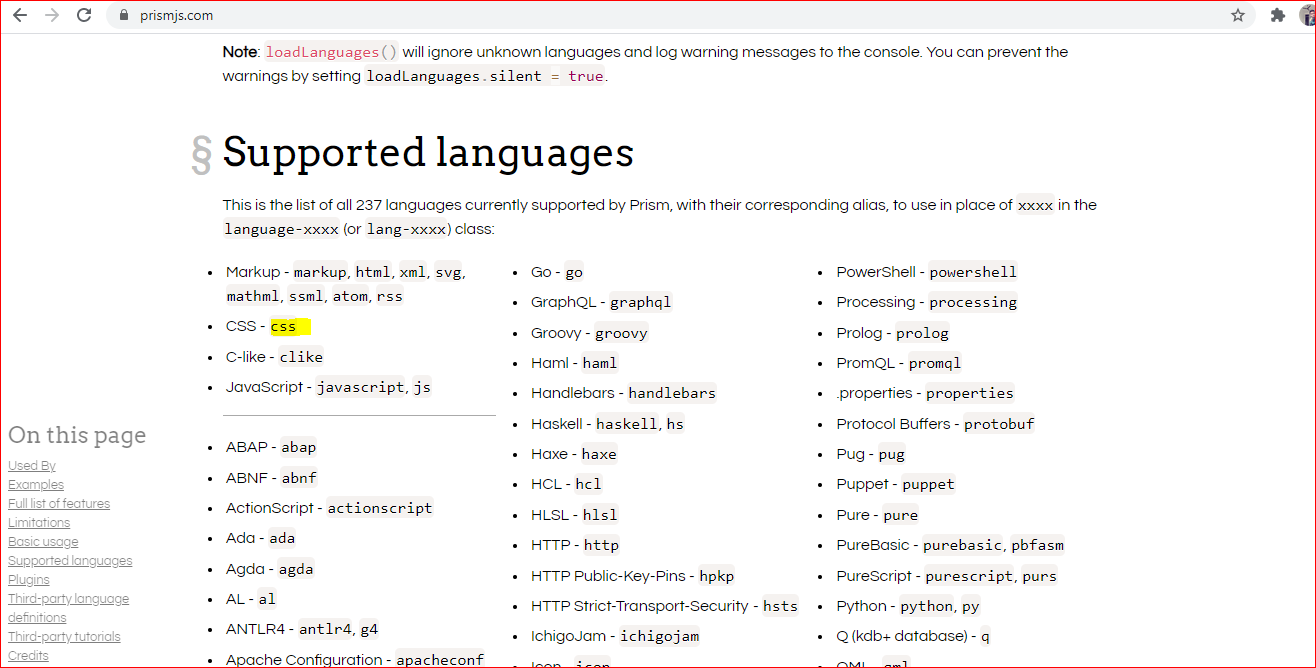Select the python alias code

tap(927, 606)
